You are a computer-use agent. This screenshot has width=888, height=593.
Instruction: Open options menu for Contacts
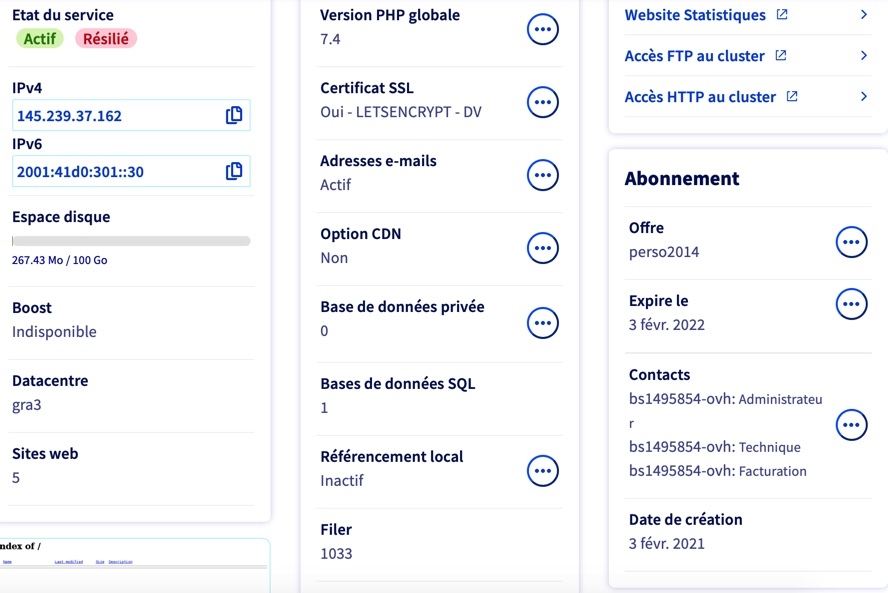(851, 425)
